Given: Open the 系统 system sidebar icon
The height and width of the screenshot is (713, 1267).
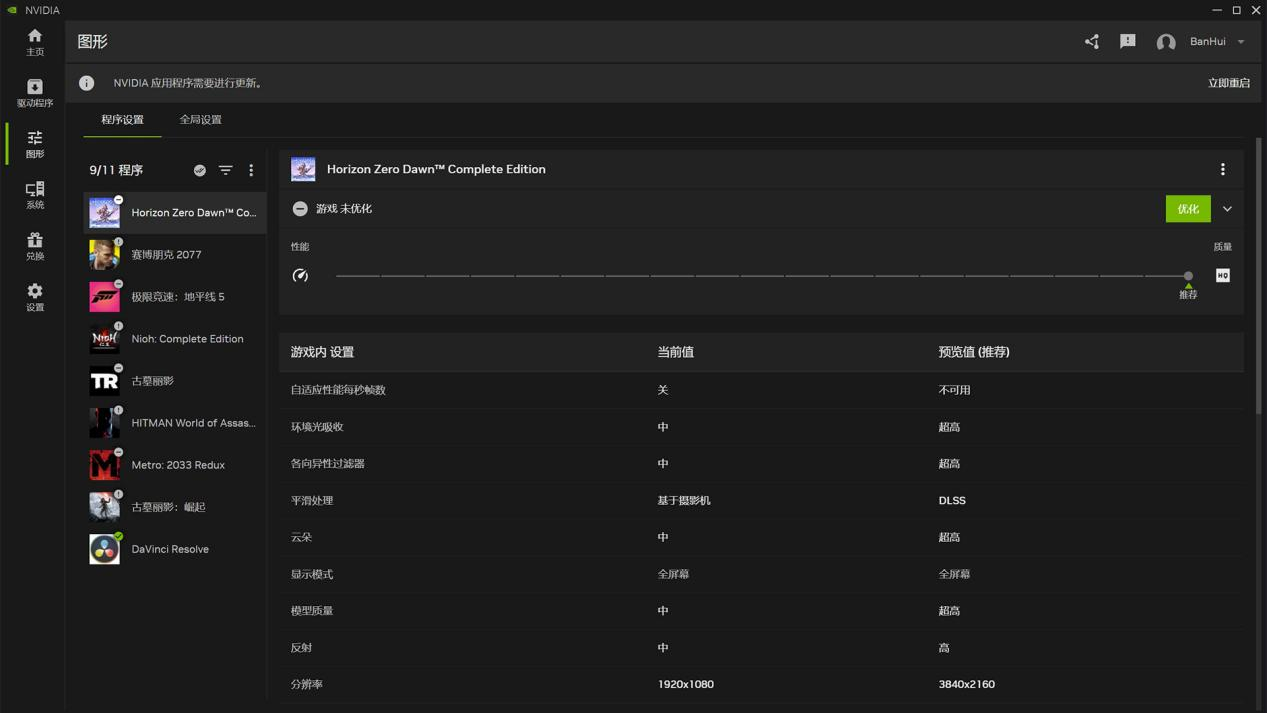Looking at the screenshot, I should tap(35, 195).
